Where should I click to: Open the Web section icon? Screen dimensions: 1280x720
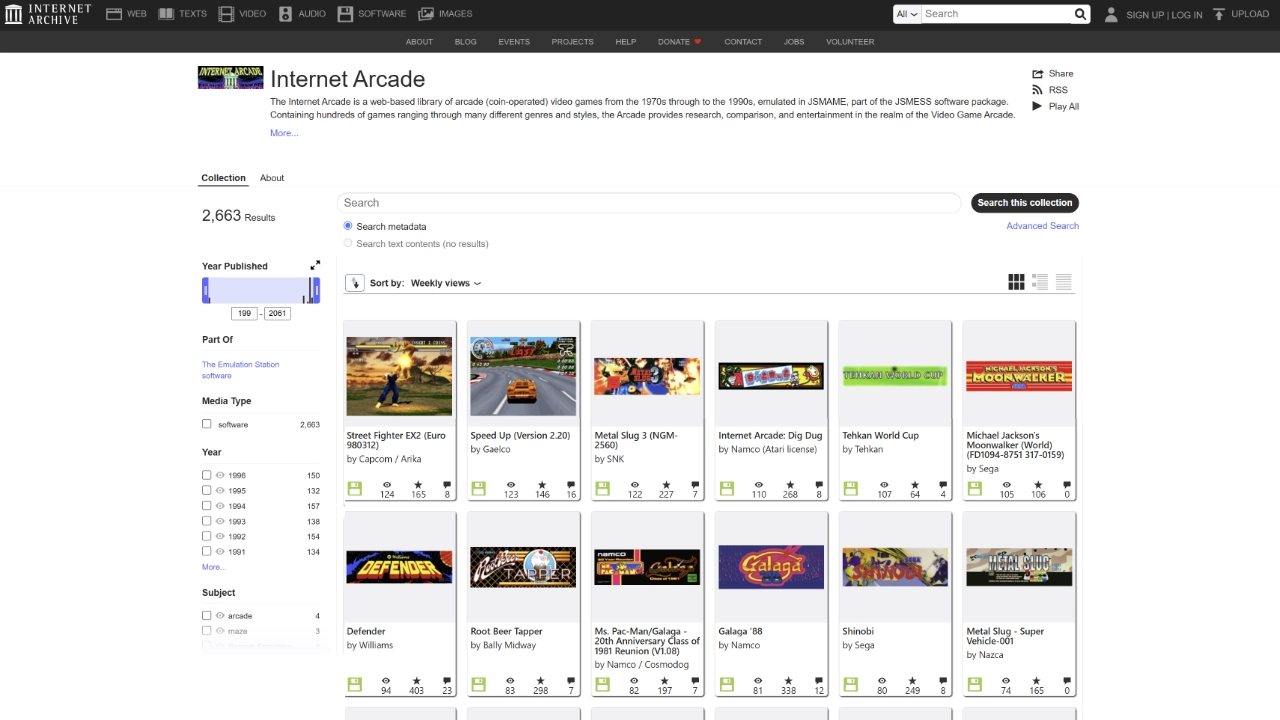coord(114,14)
